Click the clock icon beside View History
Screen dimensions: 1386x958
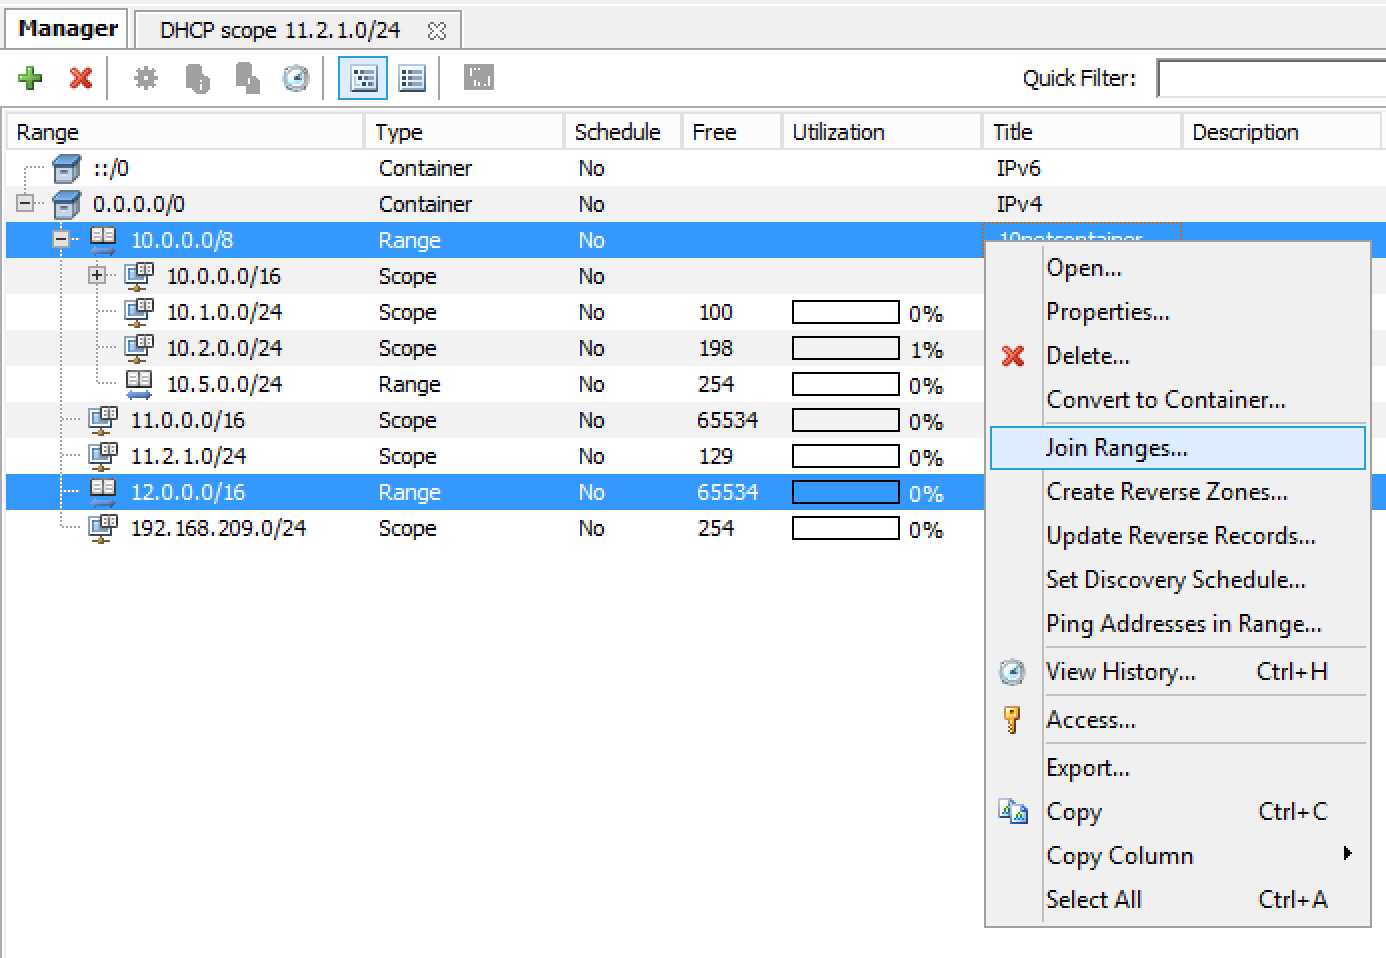coord(1012,672)
